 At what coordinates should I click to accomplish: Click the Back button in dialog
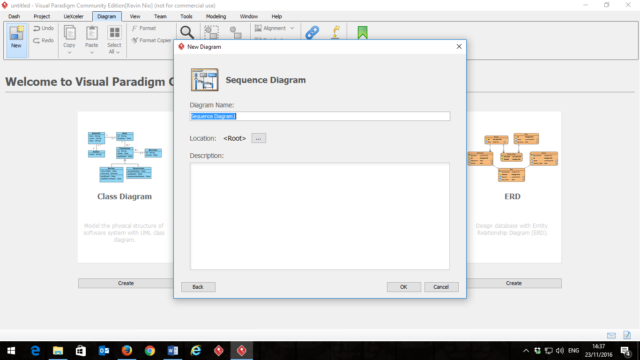(x=198, y=287)
